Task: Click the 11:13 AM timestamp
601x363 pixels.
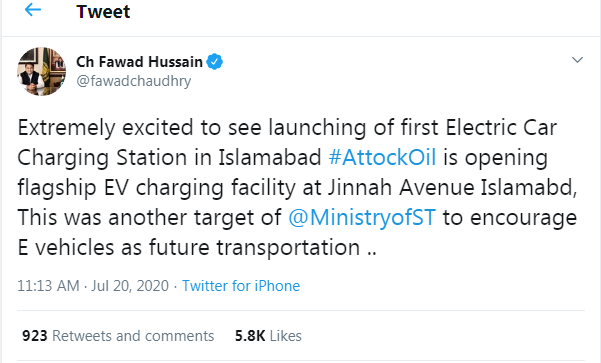Action: click(48, 286)
